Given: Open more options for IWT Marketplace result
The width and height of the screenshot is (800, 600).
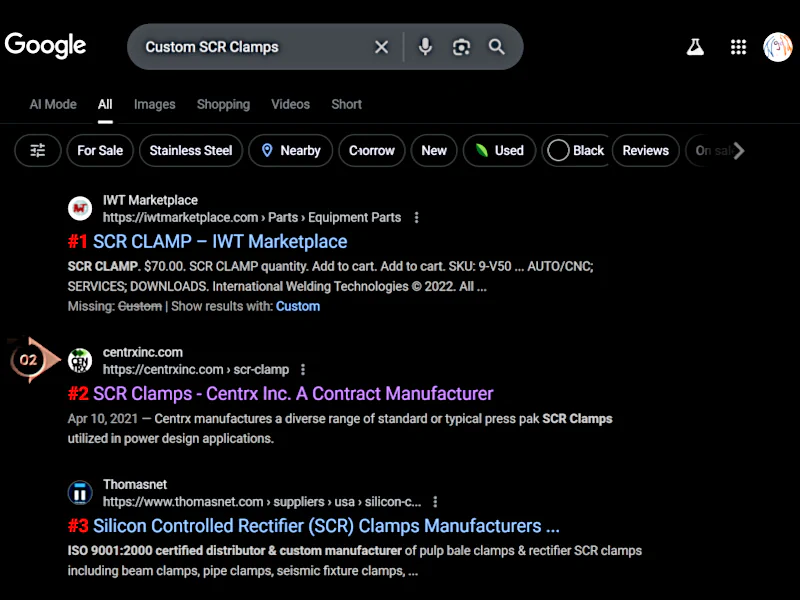Looking at the screenshot, I should 417,217.
